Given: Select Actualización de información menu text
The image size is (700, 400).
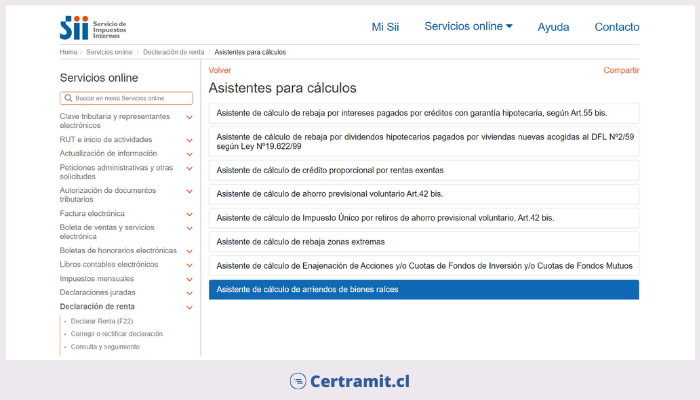Looking at the screenshot, I should [x=108, y=153].
